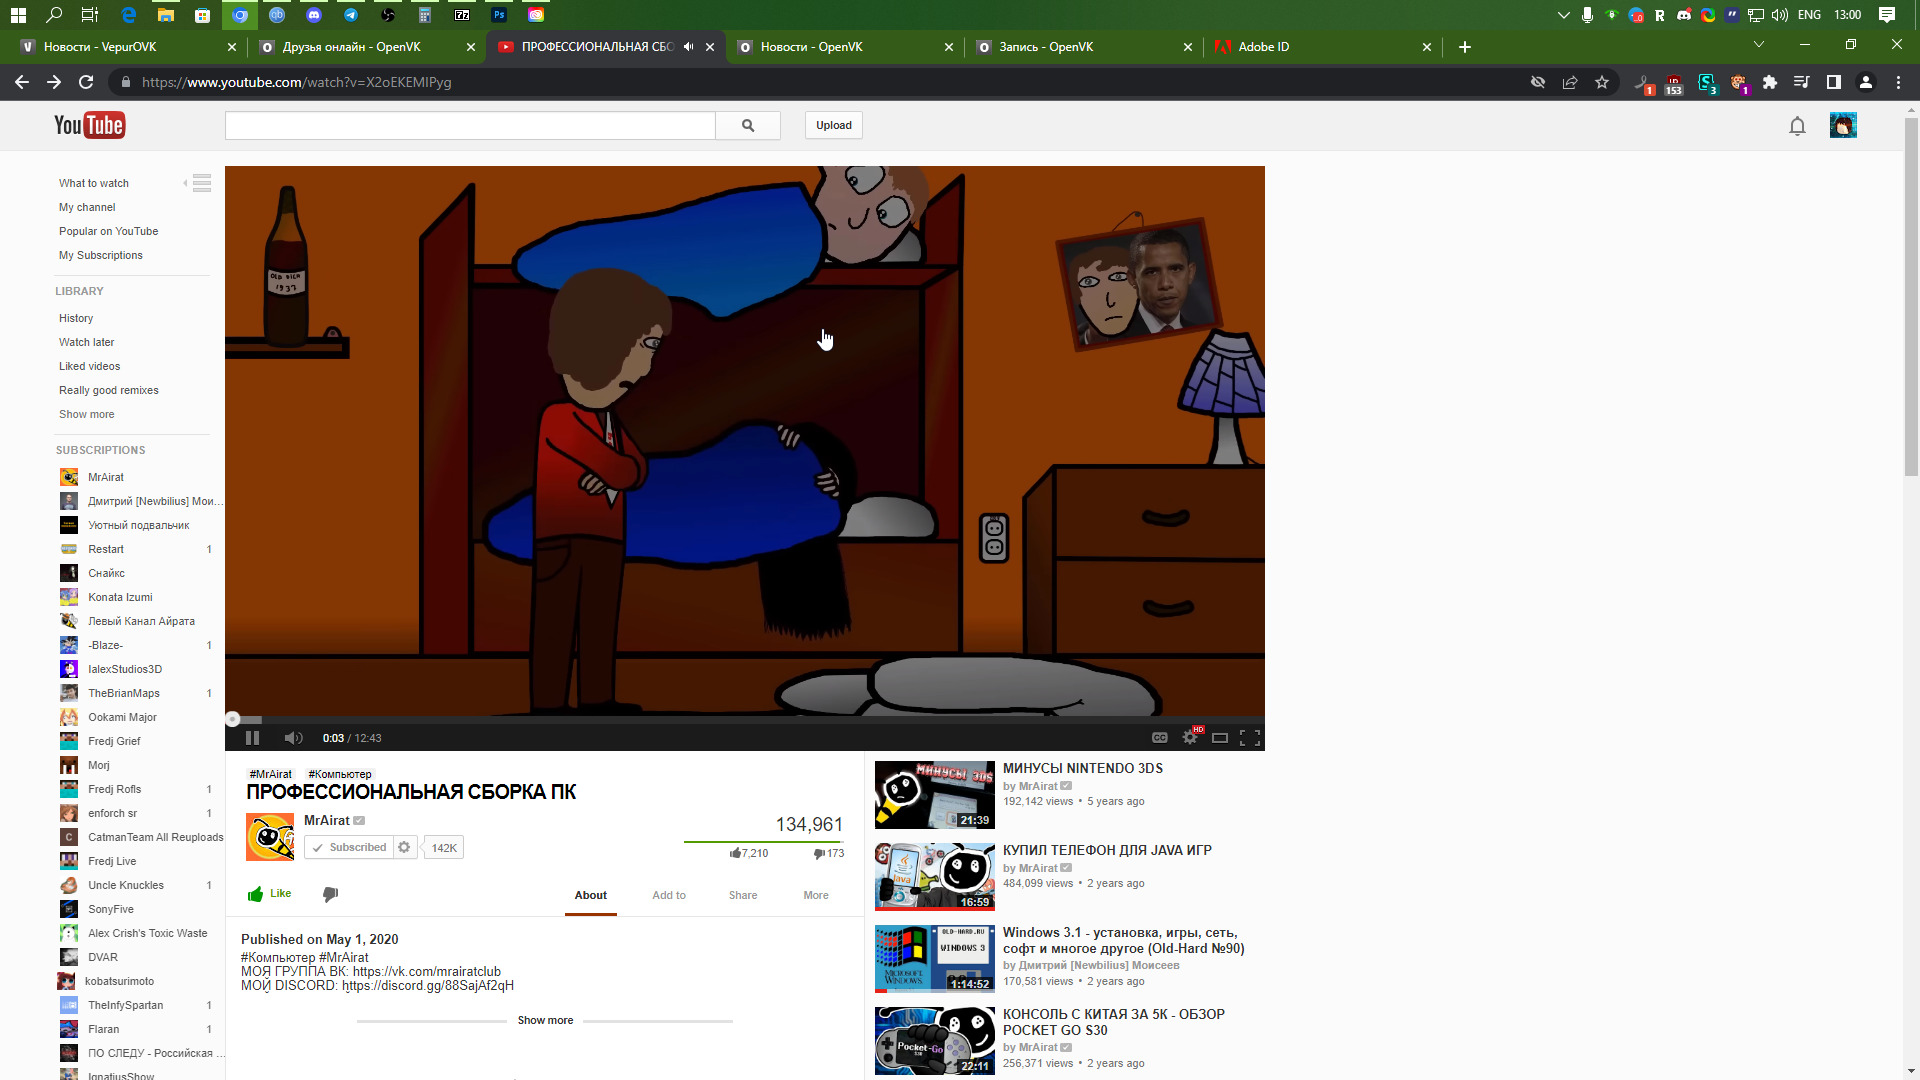The width and height of the screenshot is (1920, 1080).
Task: Collapse the guide sidebar menu icon
Action: [x=201, y=183]
